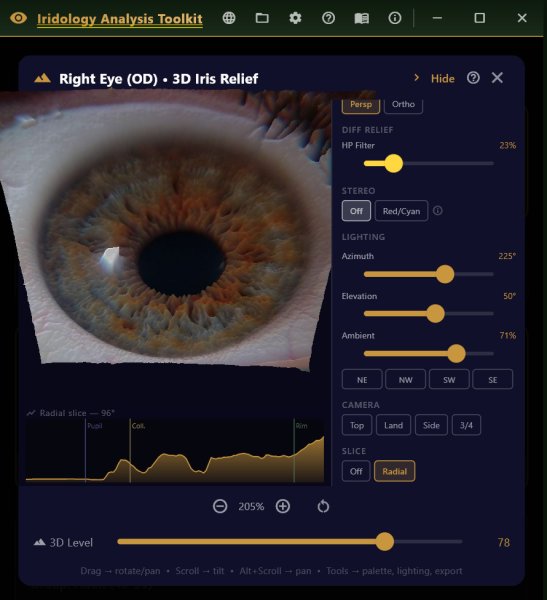Click the Iridology Analysis Toolkit title link
This screenshot has width=547, height=600.
pos(120,19)
